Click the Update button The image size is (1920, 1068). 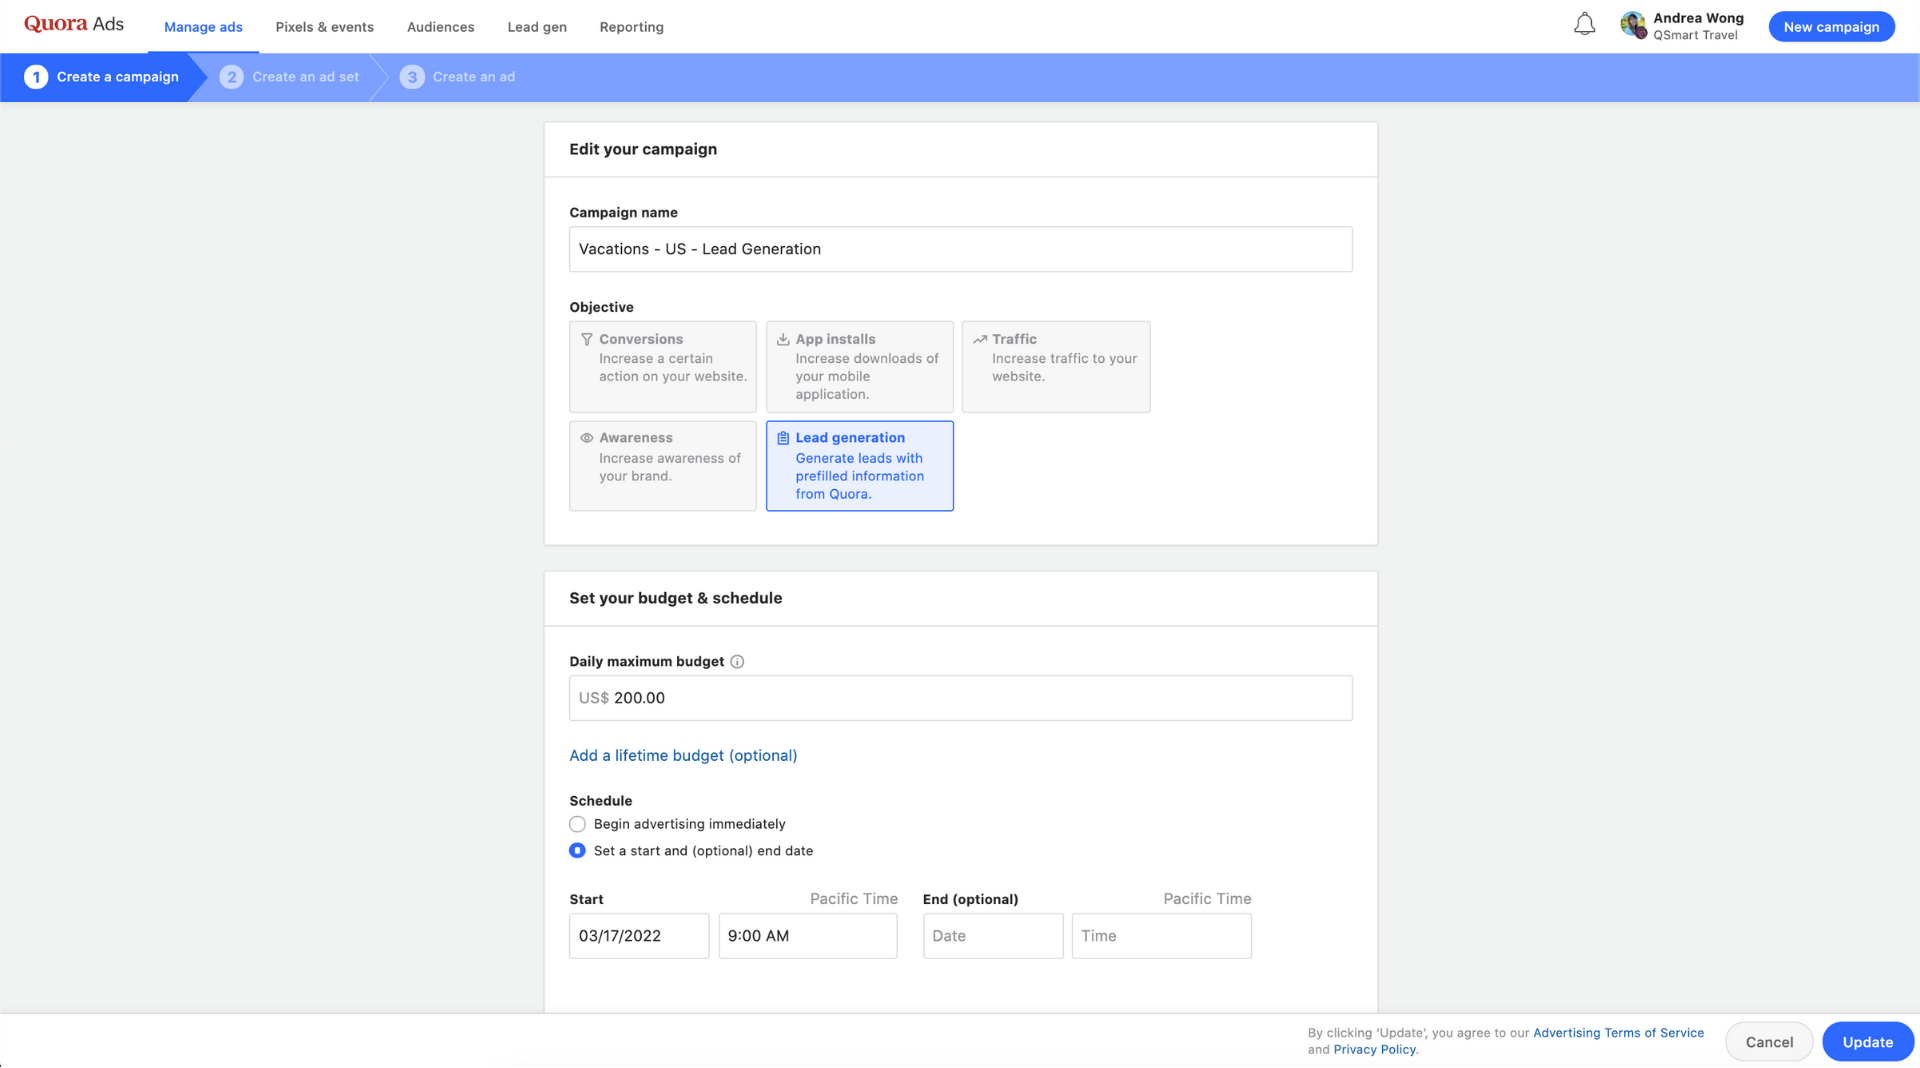(1867, 1042)
